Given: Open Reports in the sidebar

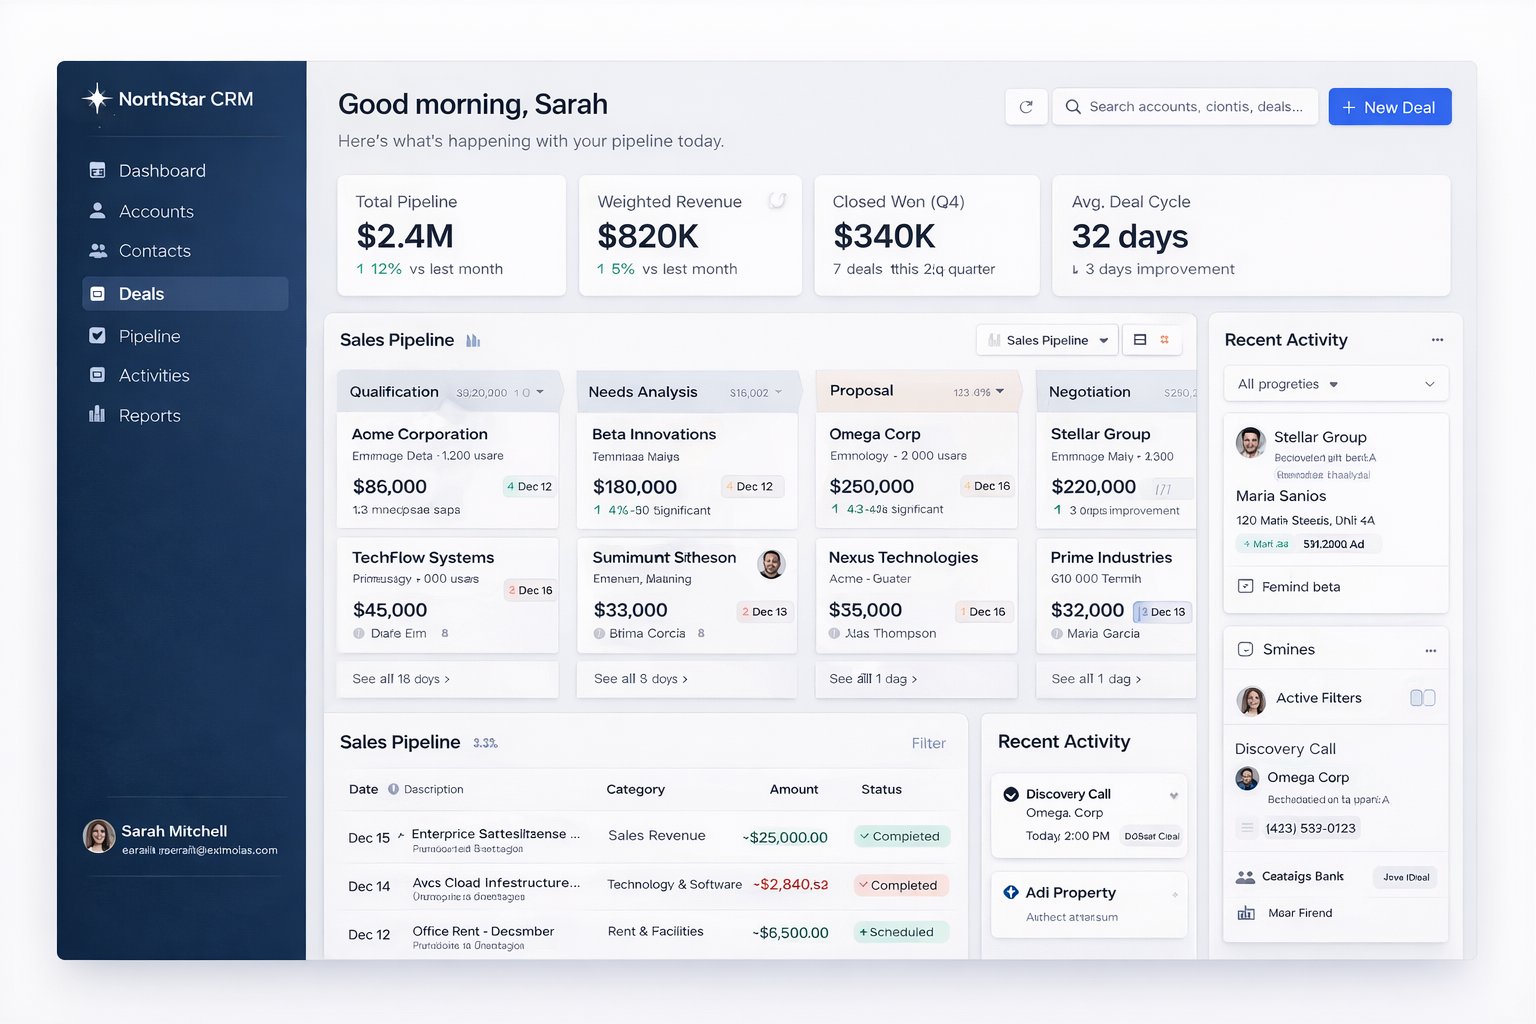Looking at the screenshot, I should (x=149, y=416).
